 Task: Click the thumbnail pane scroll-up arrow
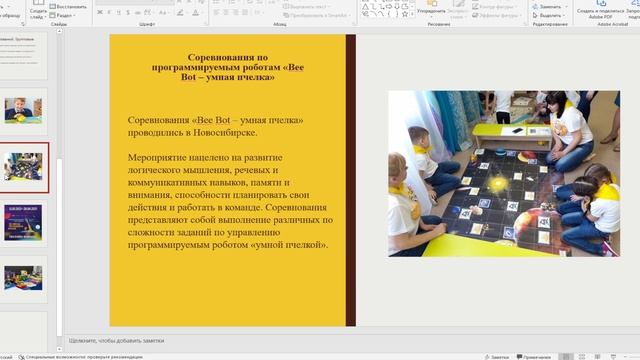click(60, 31)
